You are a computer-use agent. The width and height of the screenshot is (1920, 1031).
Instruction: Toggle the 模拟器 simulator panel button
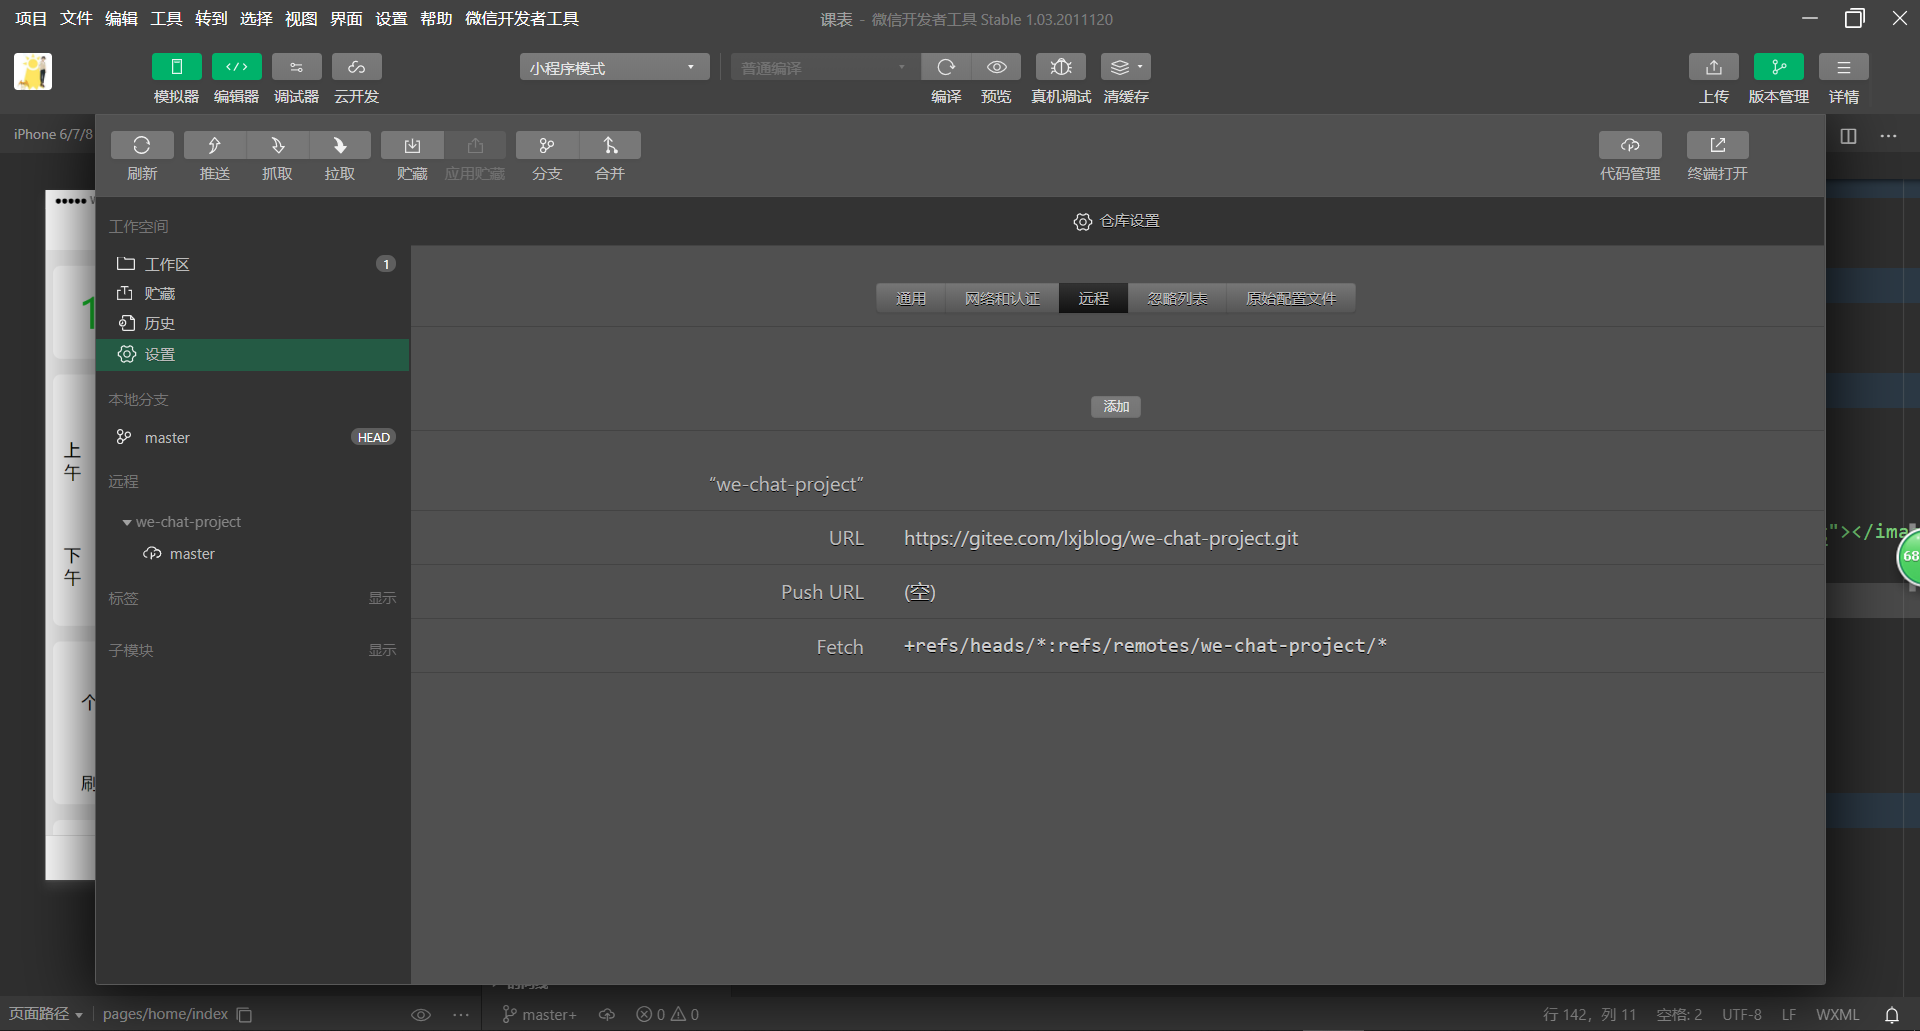click(176, 67)
